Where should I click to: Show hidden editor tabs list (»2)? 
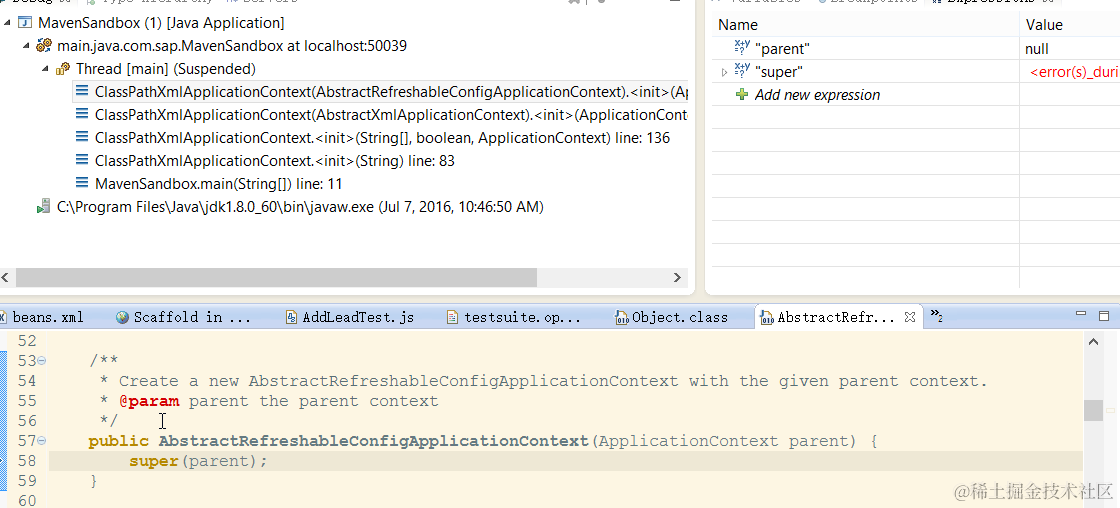[x=936, y=316]
